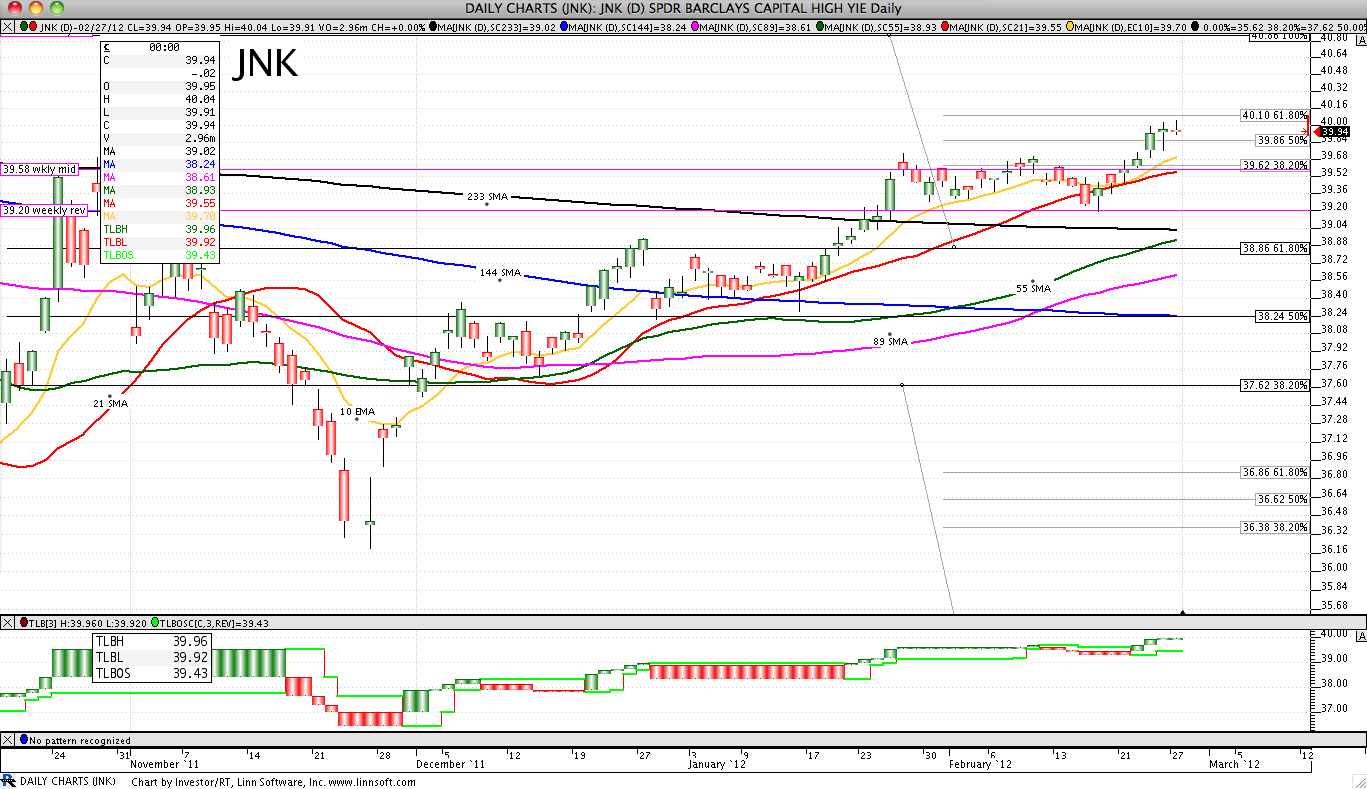Click the yellow 'MA 39.70' row in data box
The width and height of the screenshot is (1367, 789).
click(x=159, y=215)
